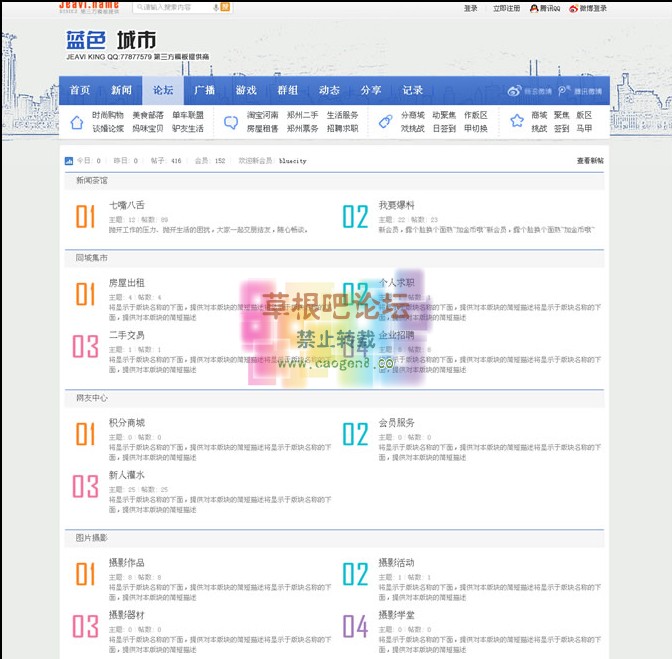672x659 pixels.
Task: Open the 群组 nav tab
Action: 288,90
